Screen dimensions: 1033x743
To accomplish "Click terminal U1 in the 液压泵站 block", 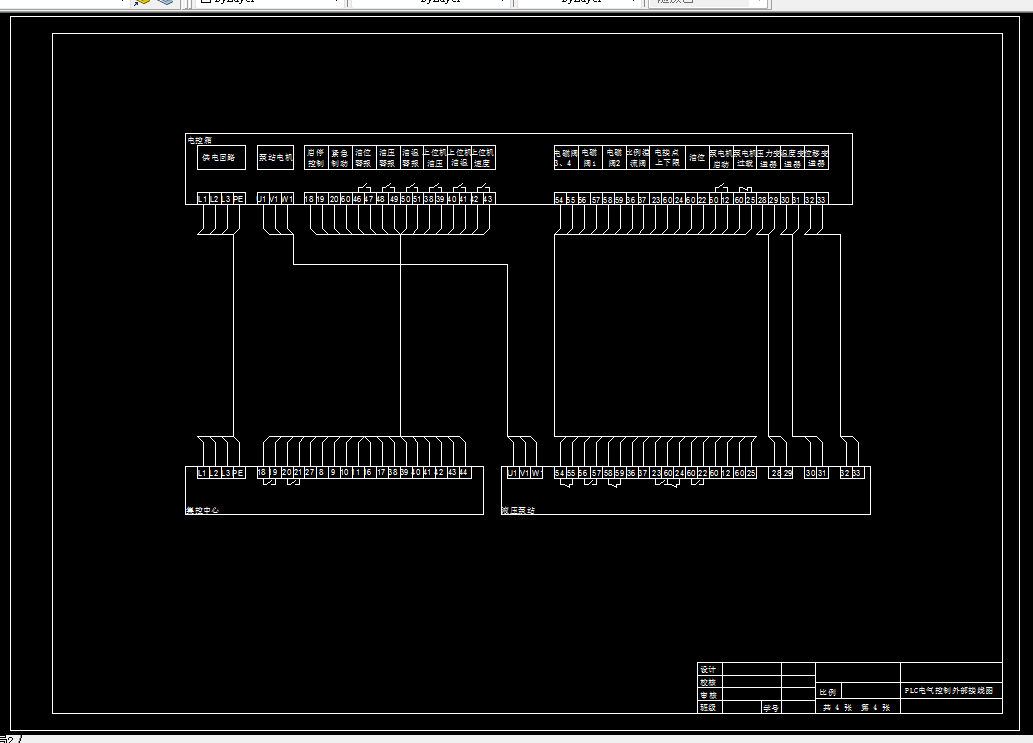I will [x=513, y=472].
